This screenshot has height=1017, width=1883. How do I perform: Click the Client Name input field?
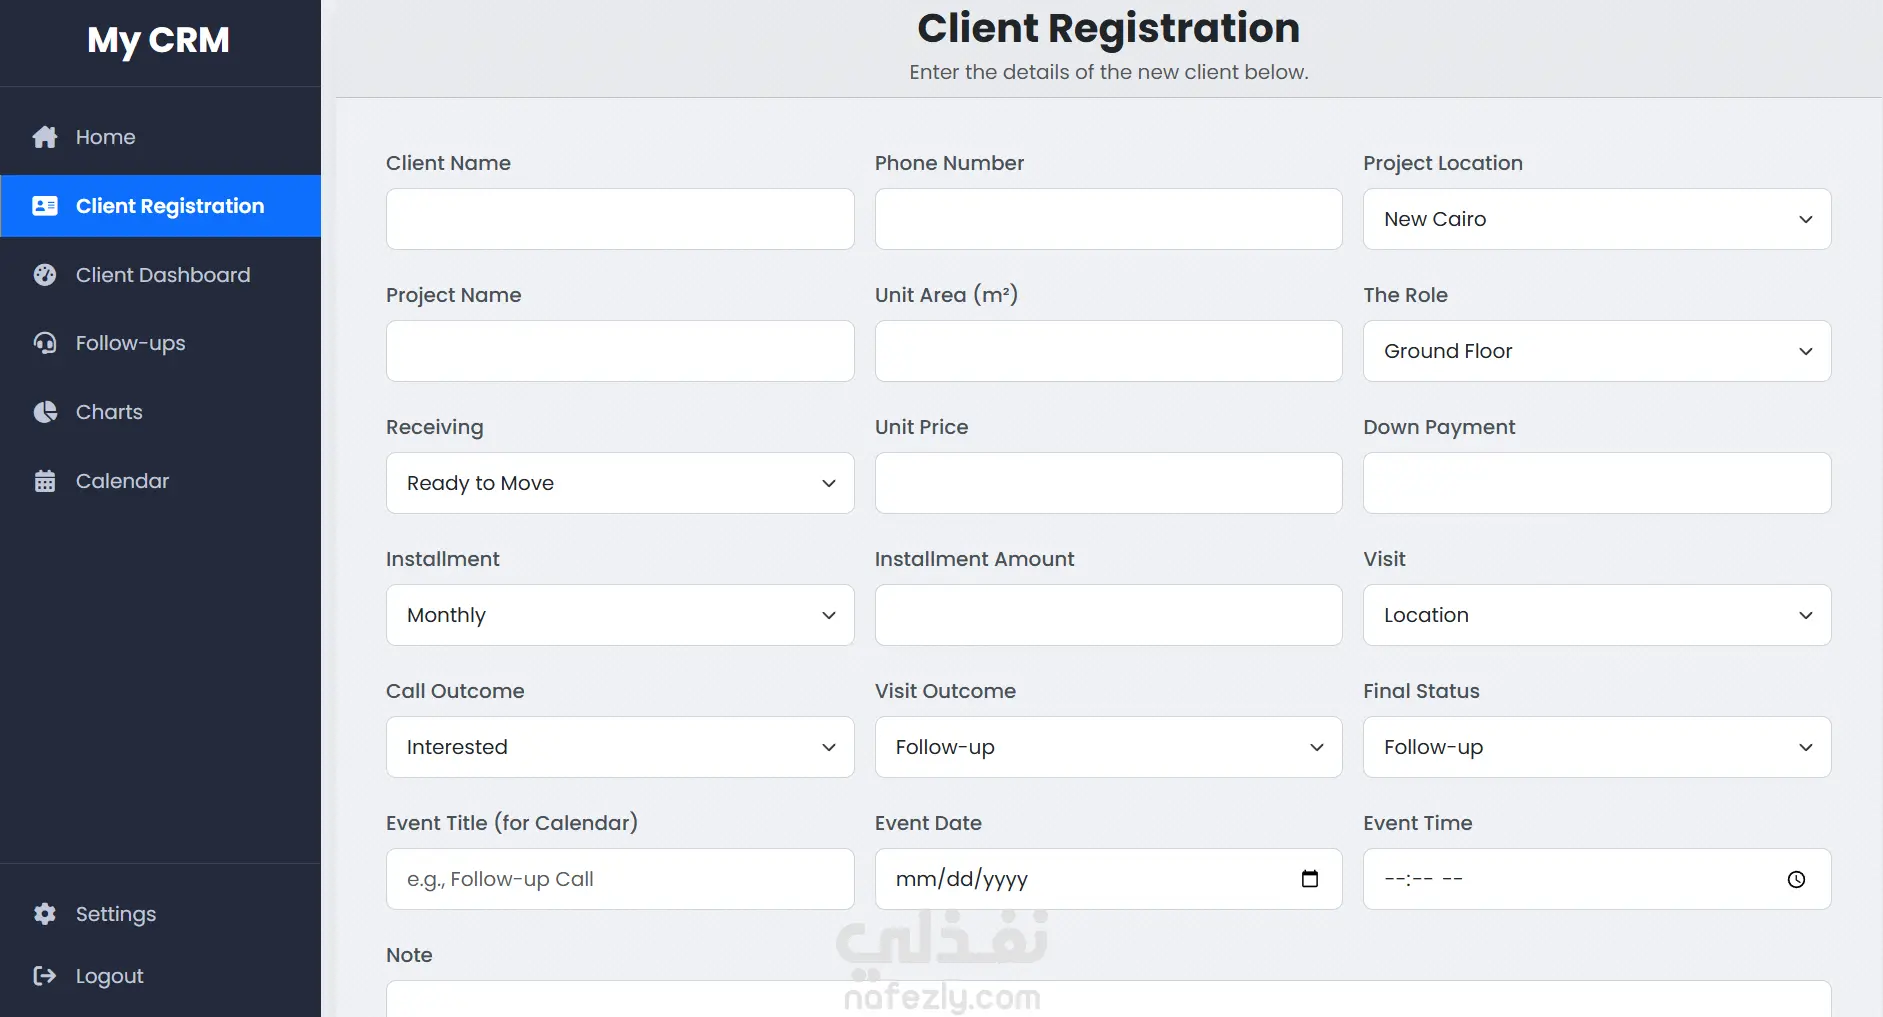620,219
